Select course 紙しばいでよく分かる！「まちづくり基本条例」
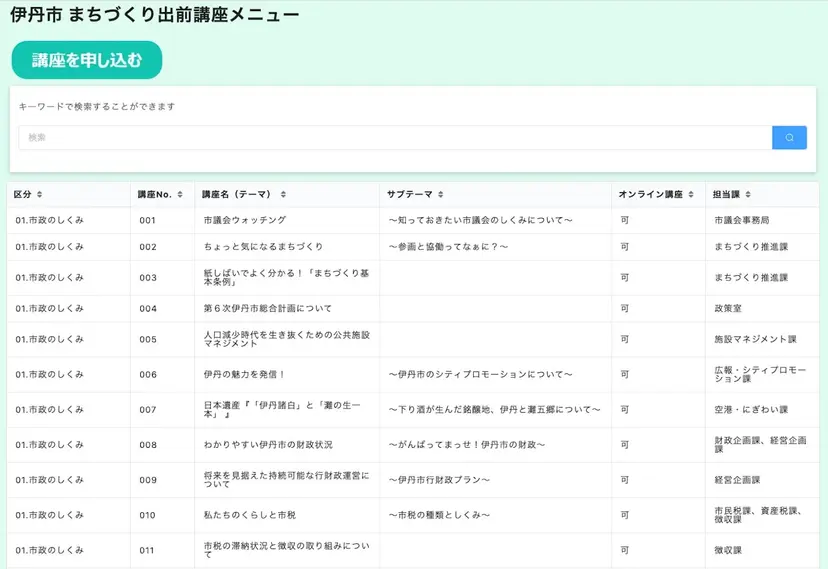This screenshot has height=569, width=828. click(x=286, y=278)
